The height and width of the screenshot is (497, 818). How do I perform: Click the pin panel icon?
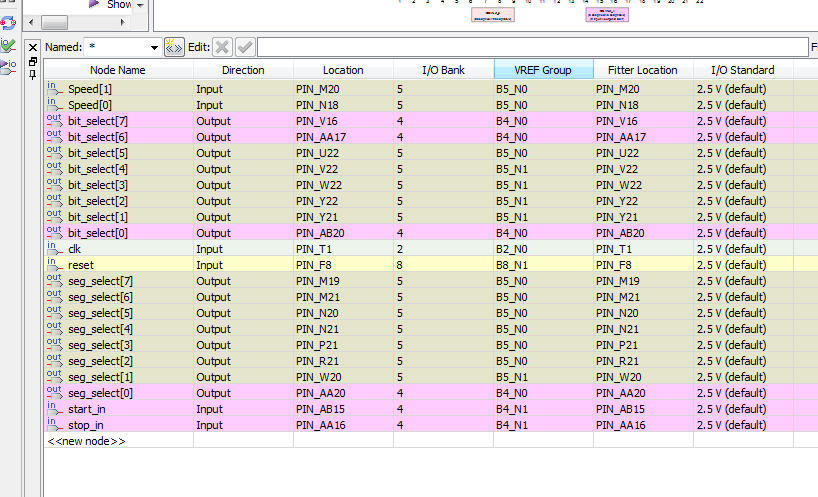33,75
